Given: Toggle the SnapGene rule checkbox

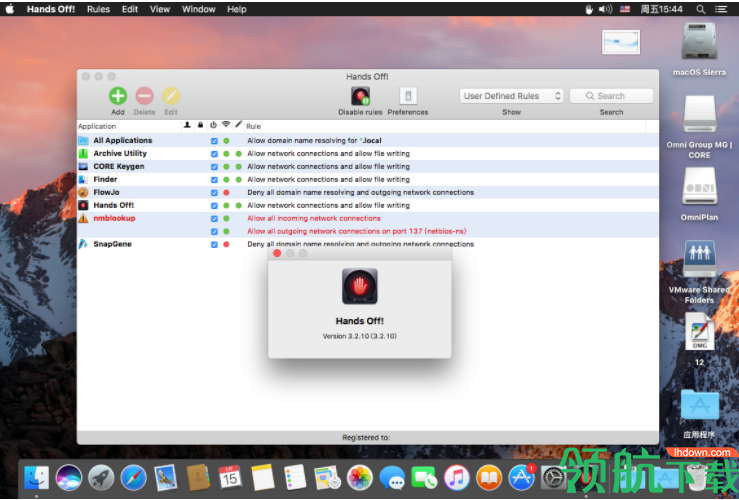Looking at the screenshot, I should 214,244.
